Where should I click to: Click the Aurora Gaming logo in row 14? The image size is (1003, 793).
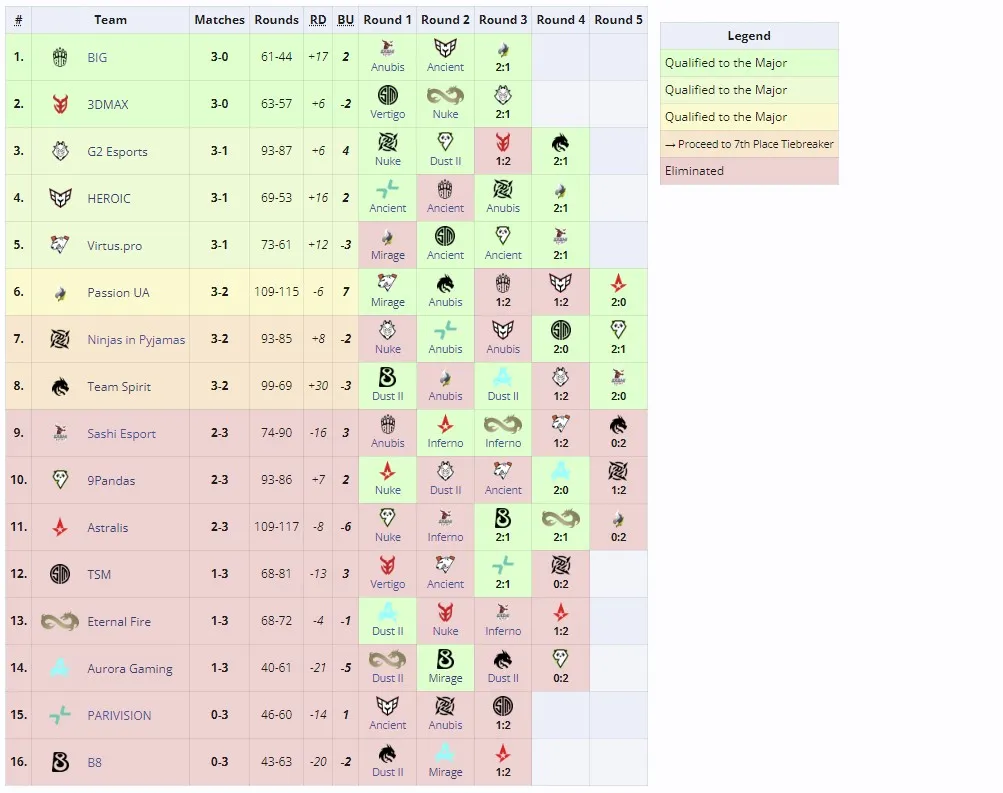(59, 668)
